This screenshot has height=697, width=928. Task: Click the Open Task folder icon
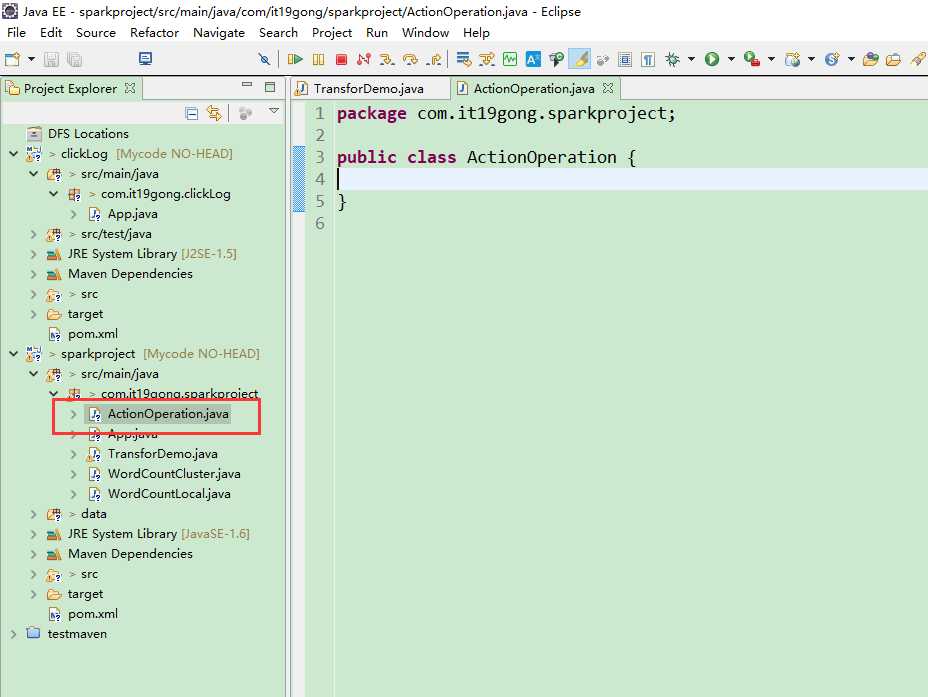tap(893, 59)
